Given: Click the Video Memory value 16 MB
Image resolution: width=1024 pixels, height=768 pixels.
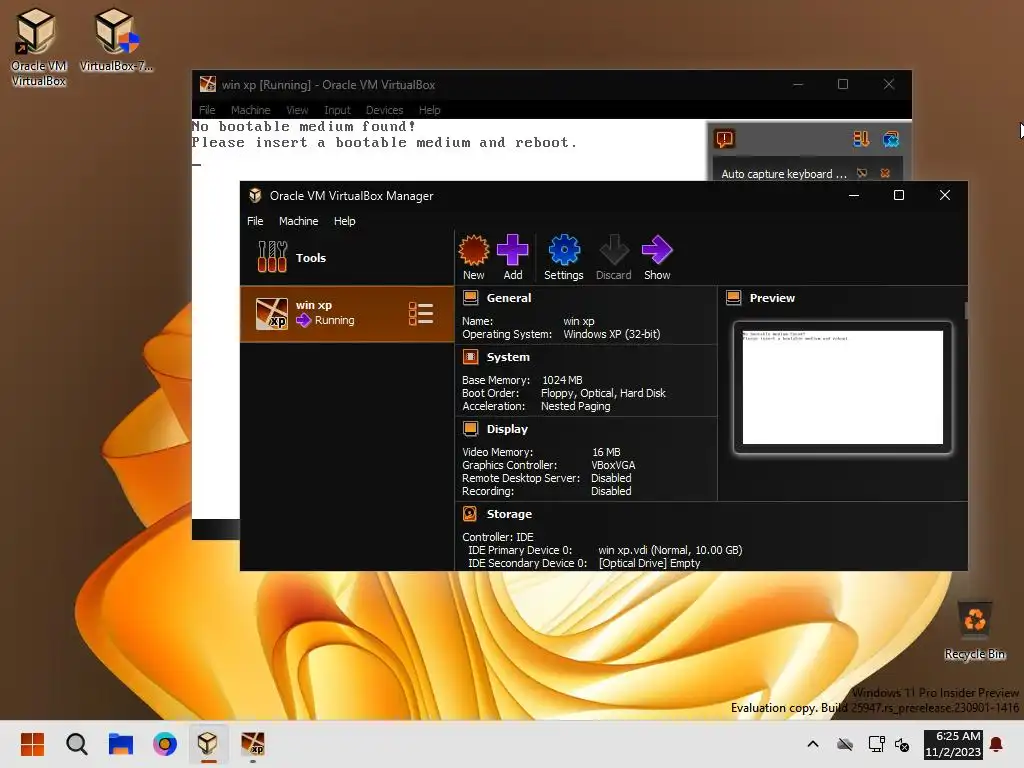Looking at the screenshot, I should 606,452.
